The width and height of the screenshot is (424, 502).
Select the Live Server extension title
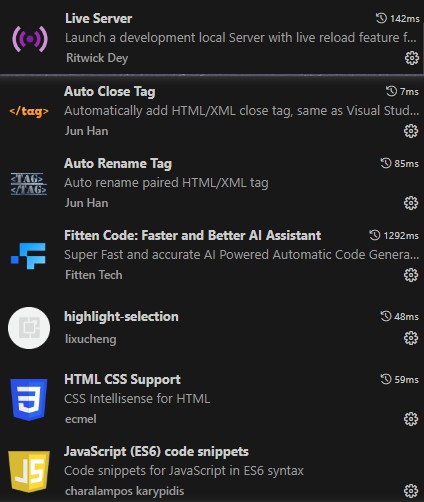pyautogui.click(x=99, y=18)
